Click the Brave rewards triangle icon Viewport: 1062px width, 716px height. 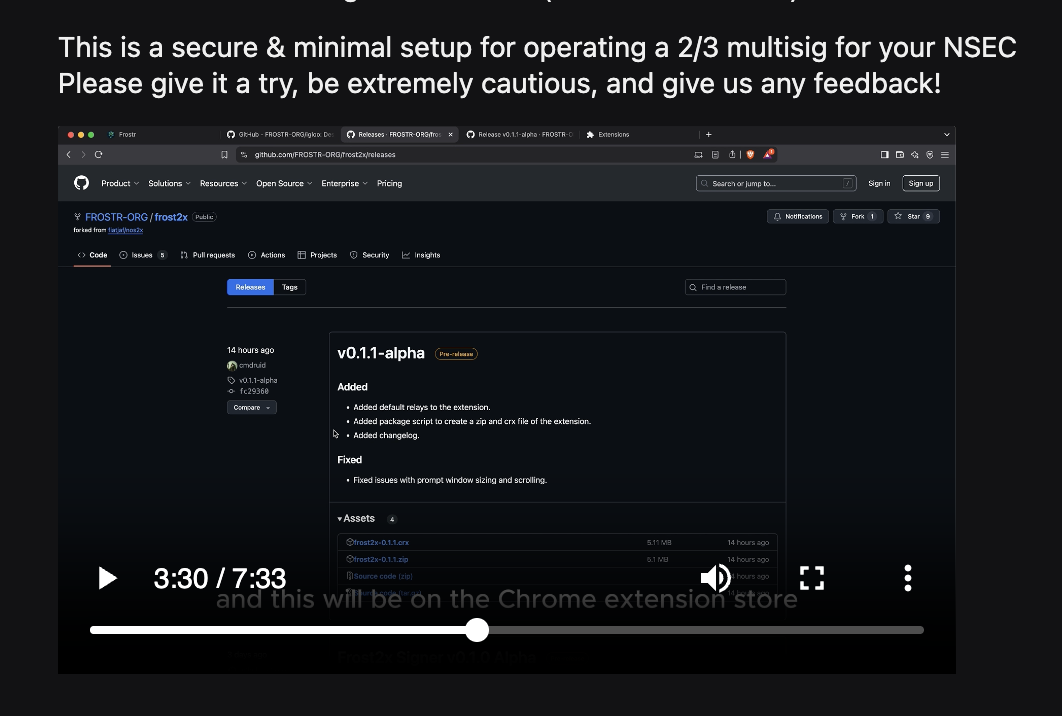[x=768, y=154]
